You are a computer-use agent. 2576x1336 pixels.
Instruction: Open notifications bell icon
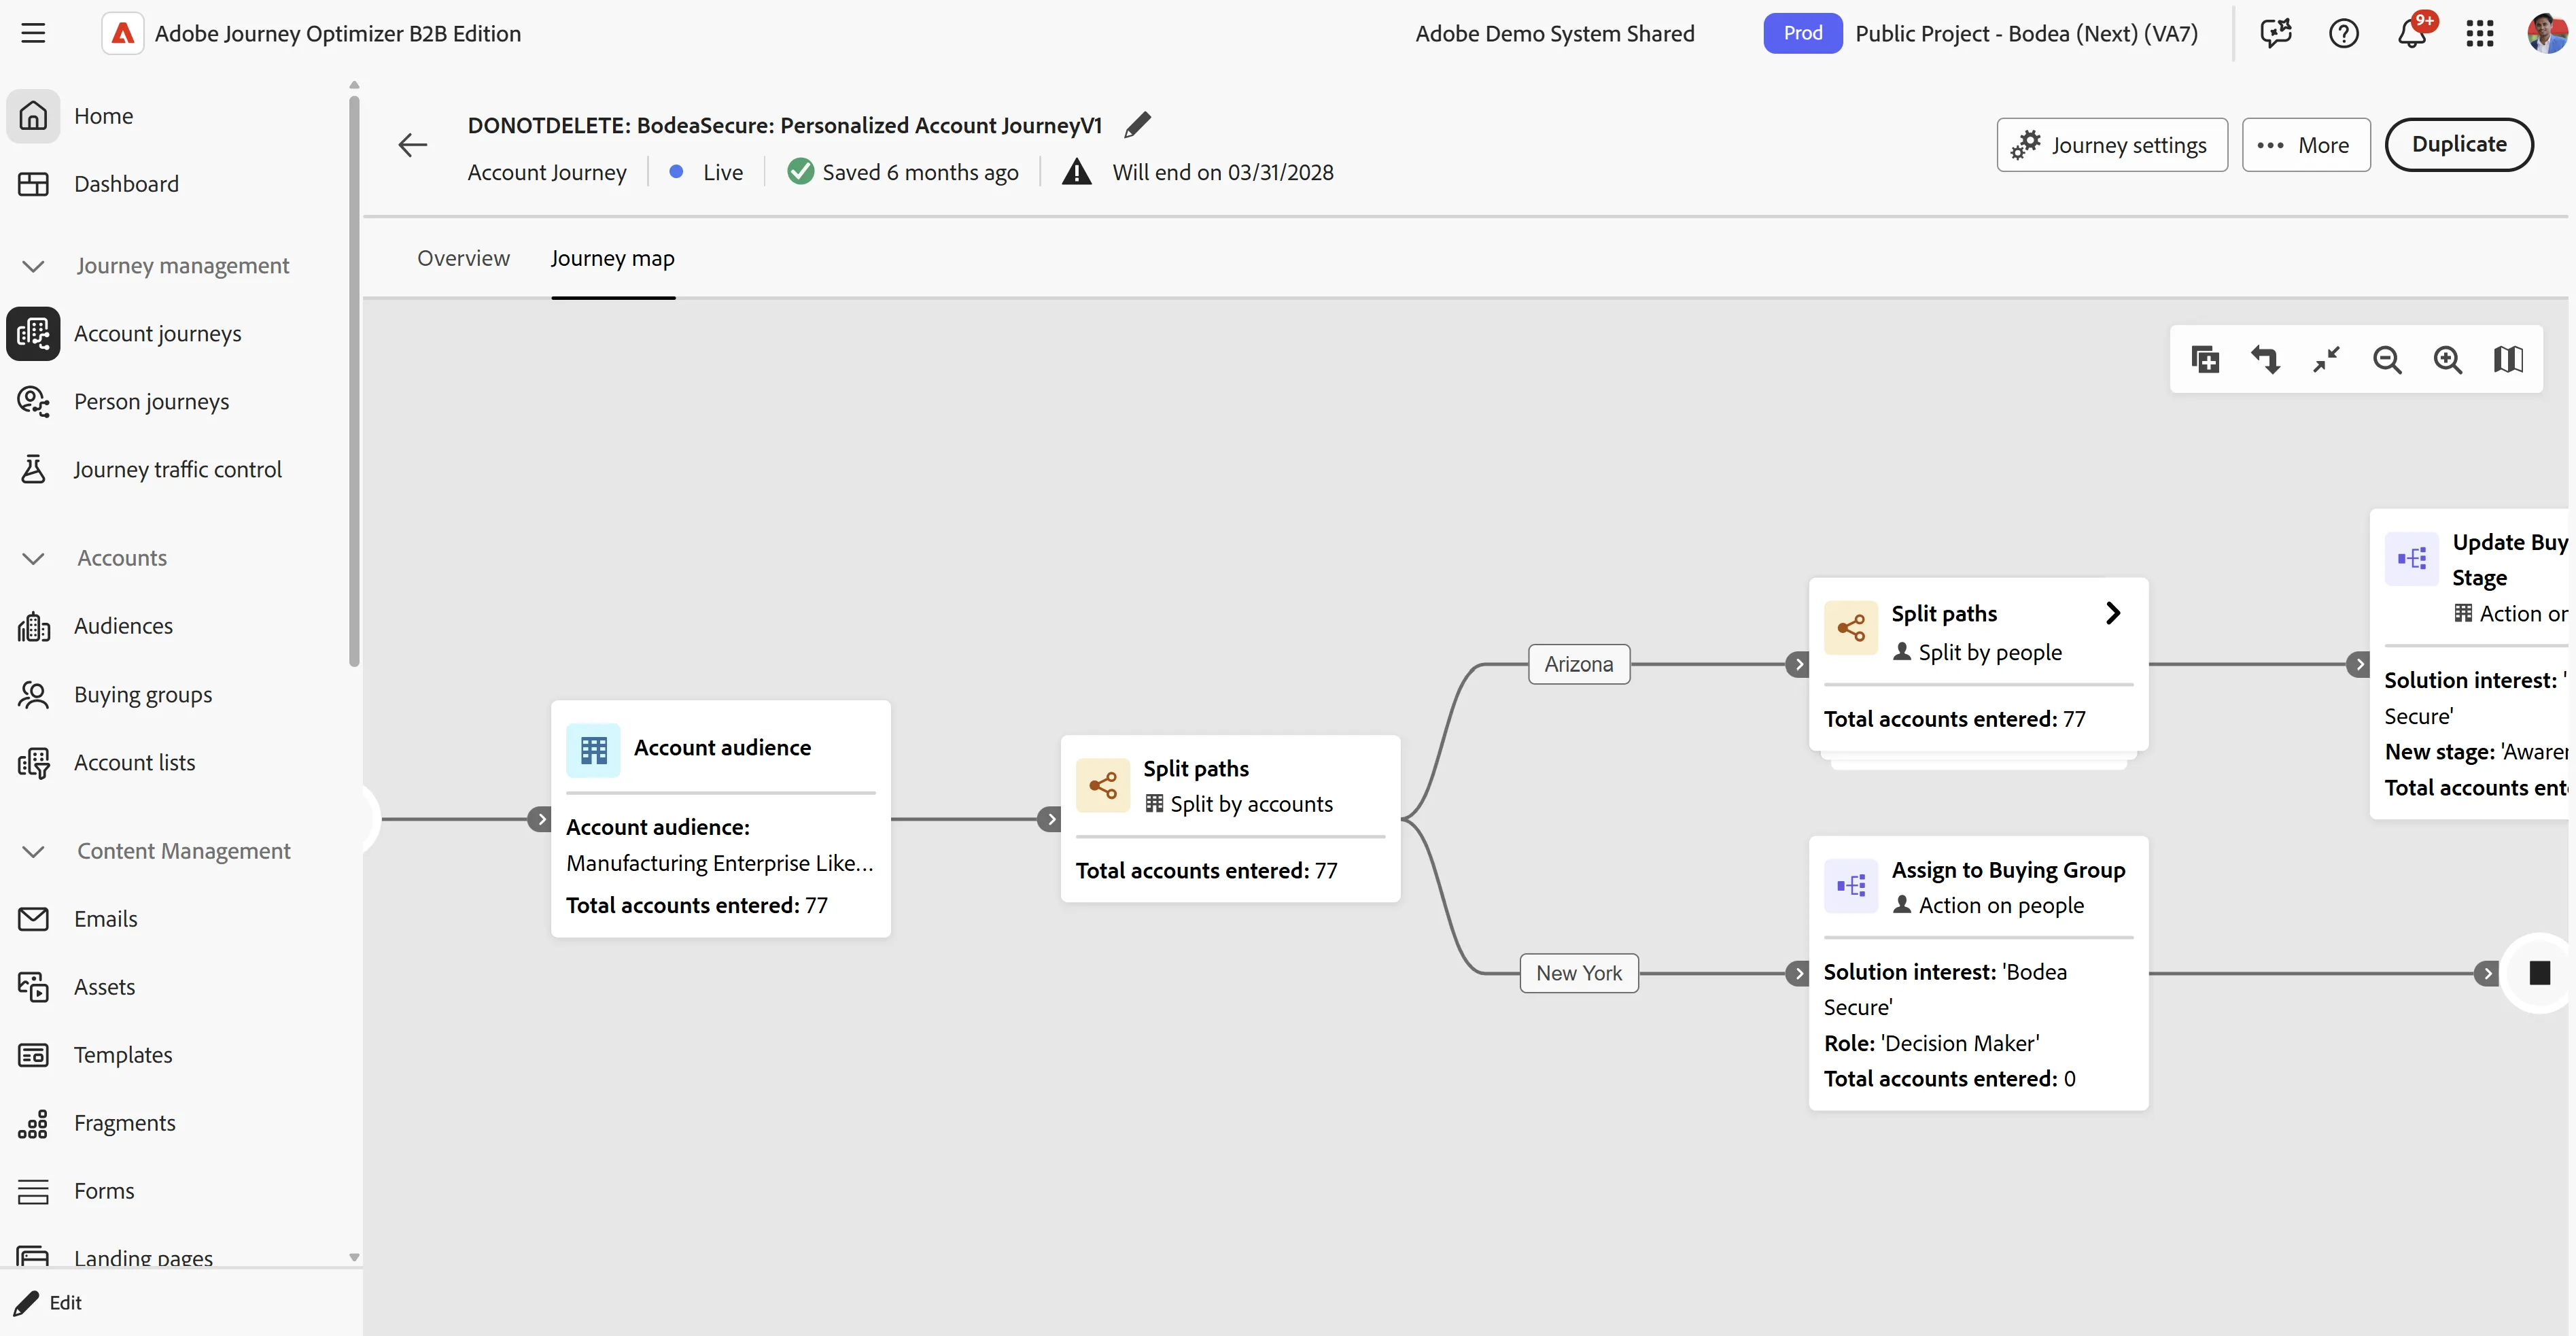(2411, 33)
